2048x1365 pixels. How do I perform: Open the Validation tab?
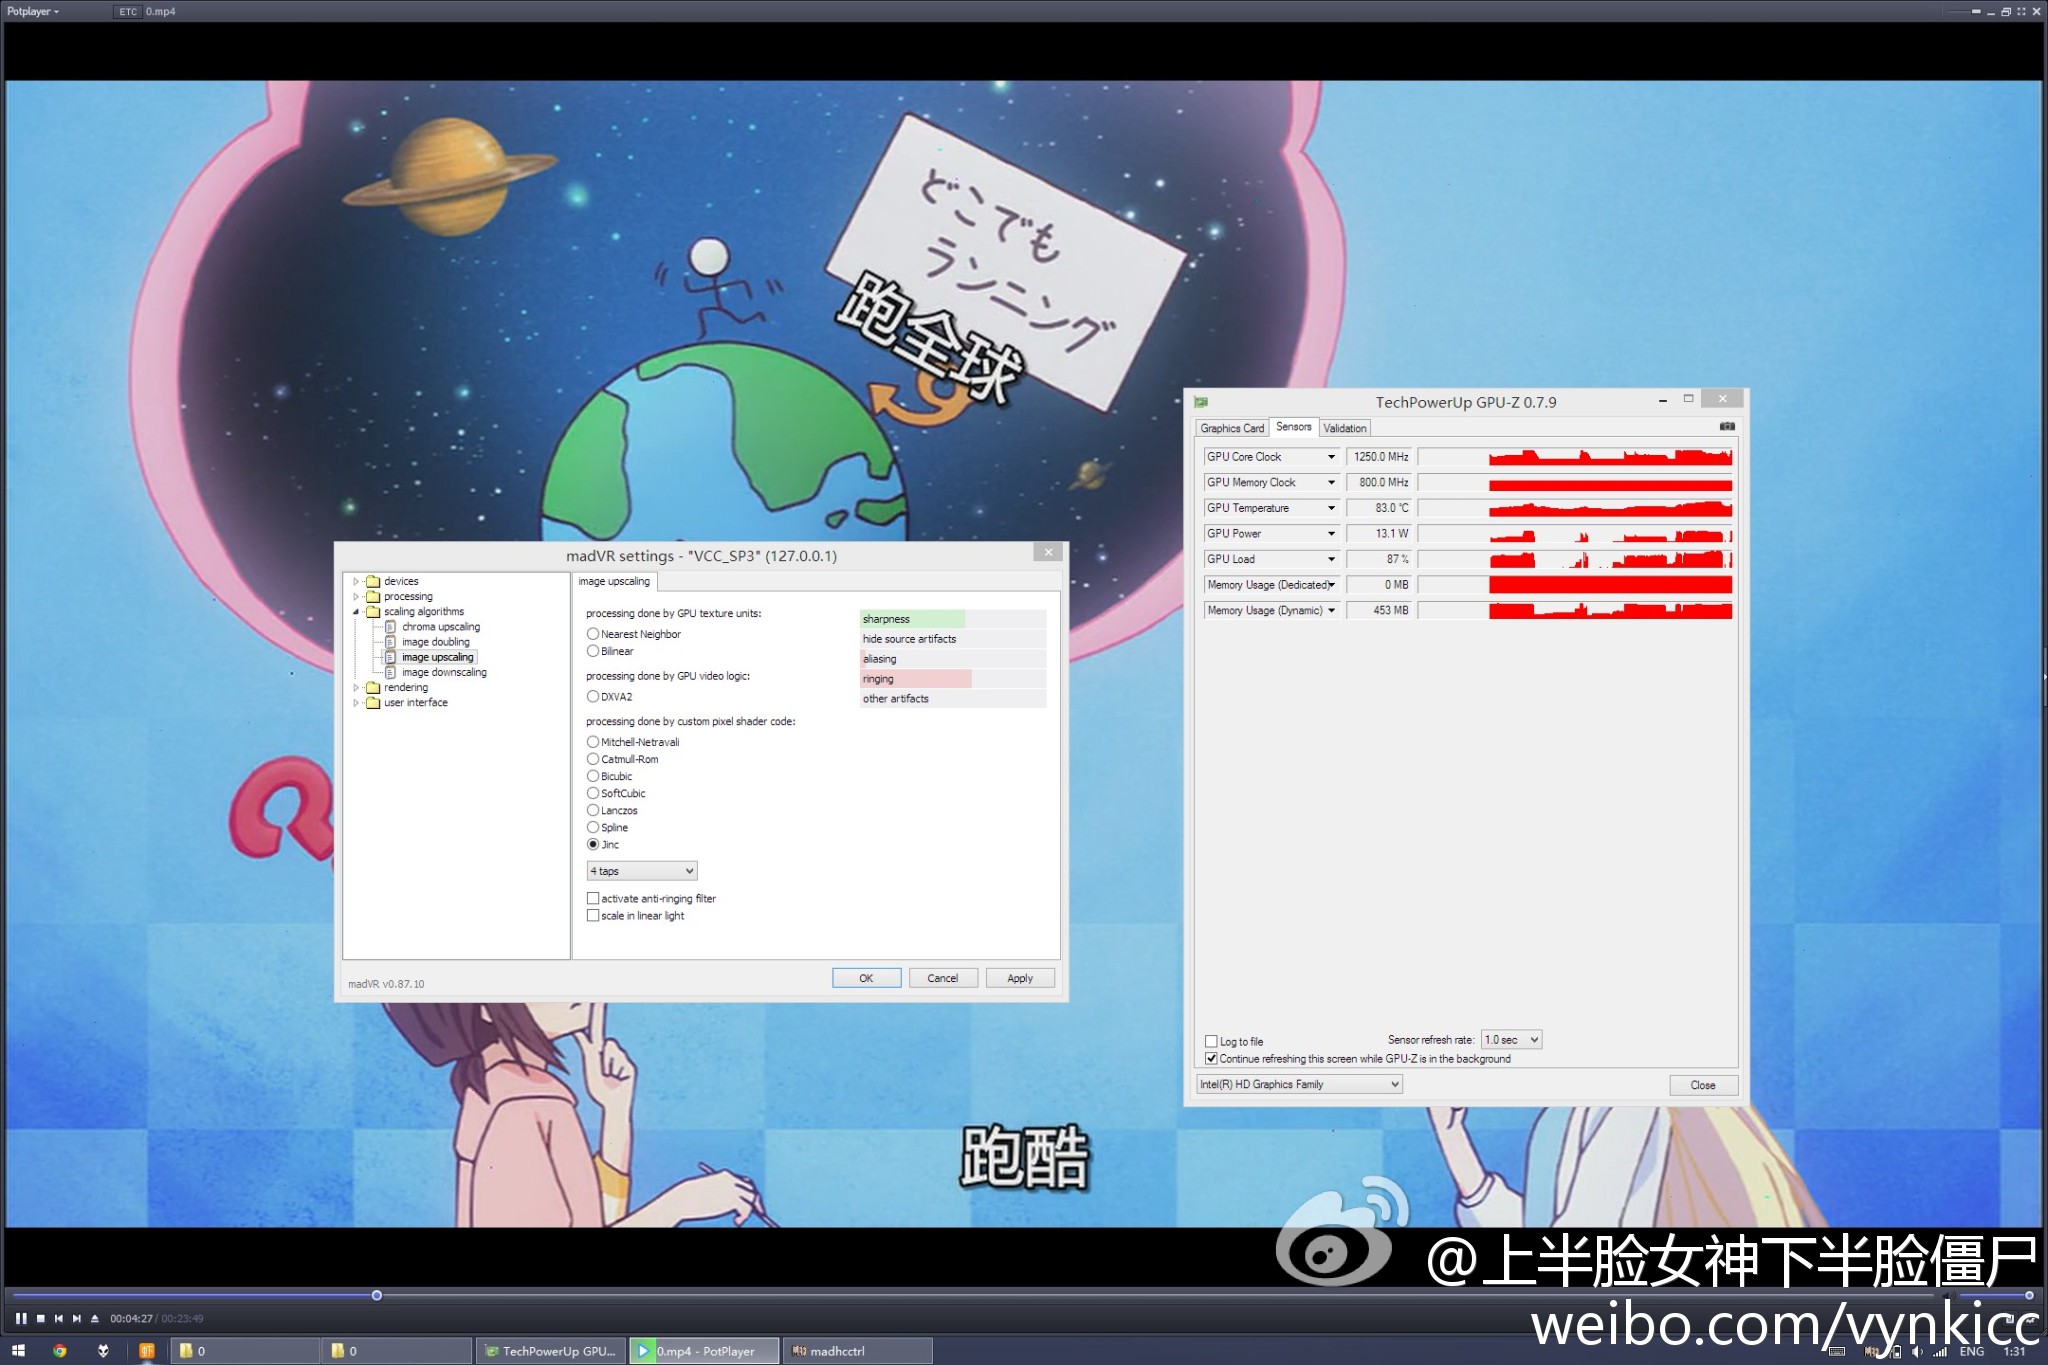click(x=1344, y=428)
